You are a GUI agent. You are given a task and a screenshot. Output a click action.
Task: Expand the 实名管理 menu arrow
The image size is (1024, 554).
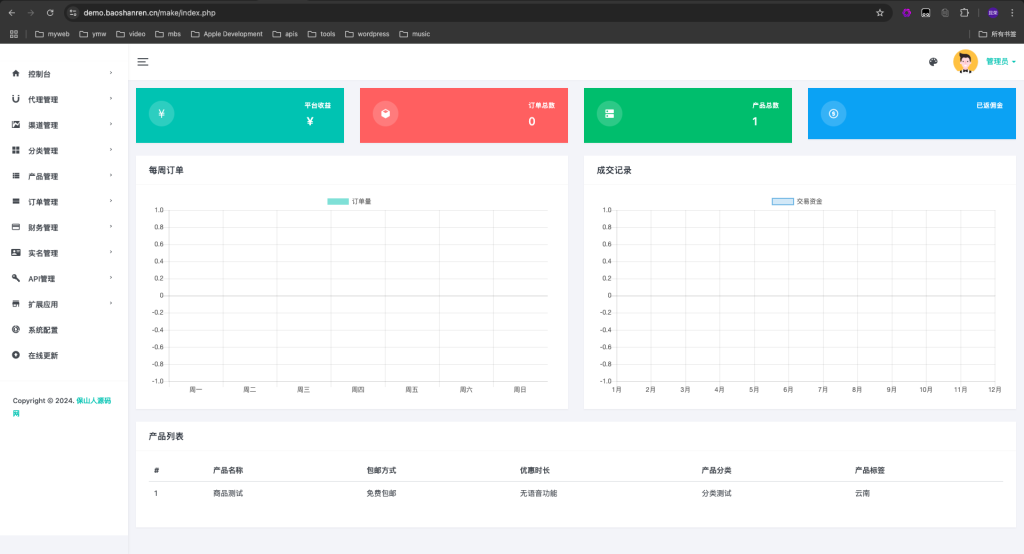tap(111, 252)
